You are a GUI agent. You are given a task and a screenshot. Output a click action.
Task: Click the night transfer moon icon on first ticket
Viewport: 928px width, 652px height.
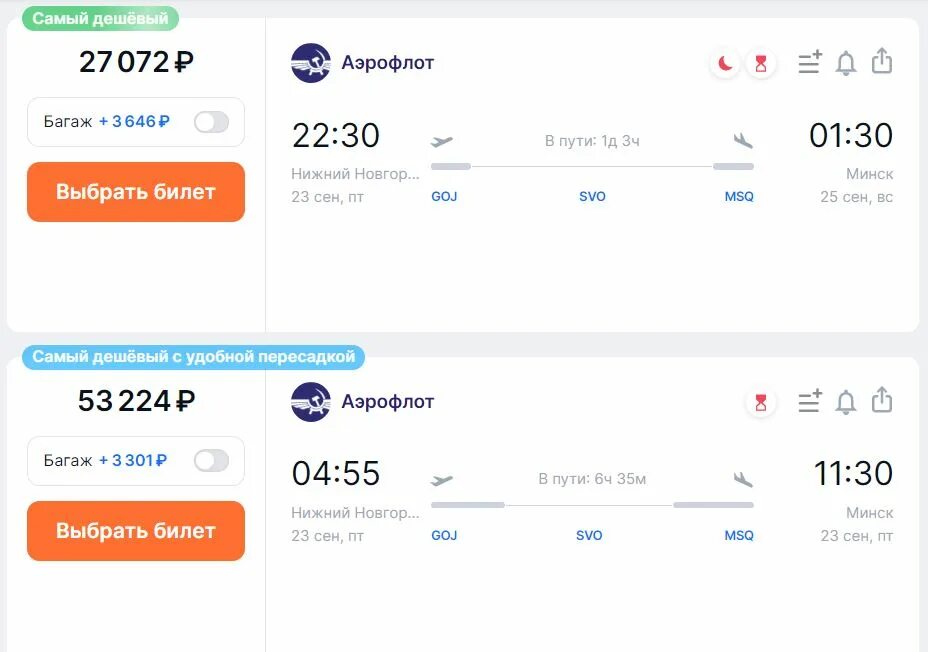pos(725,64)
